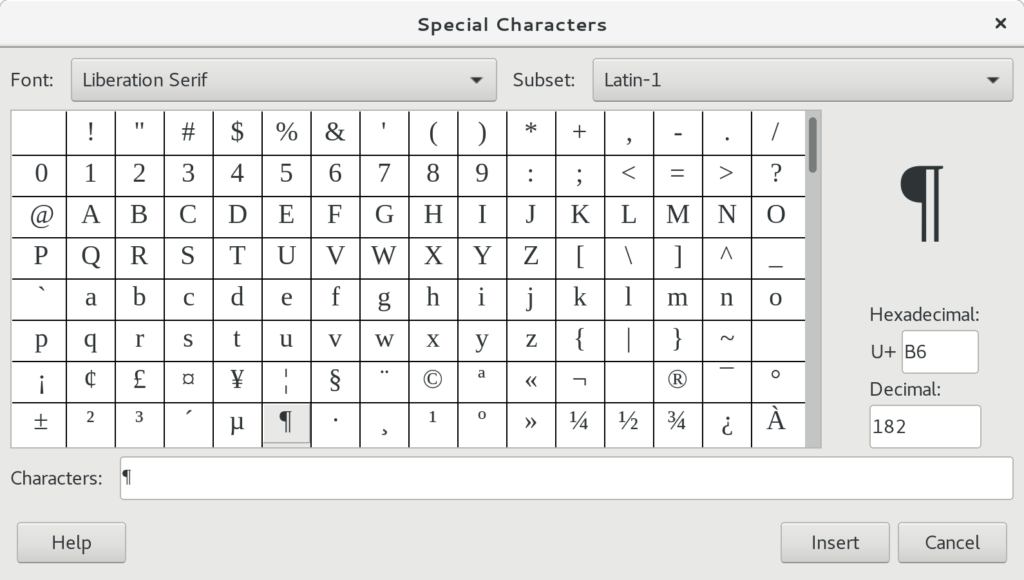Select the one-quarter fraction ¼
Screen dimensions: 1024x580
coord(580,423)
